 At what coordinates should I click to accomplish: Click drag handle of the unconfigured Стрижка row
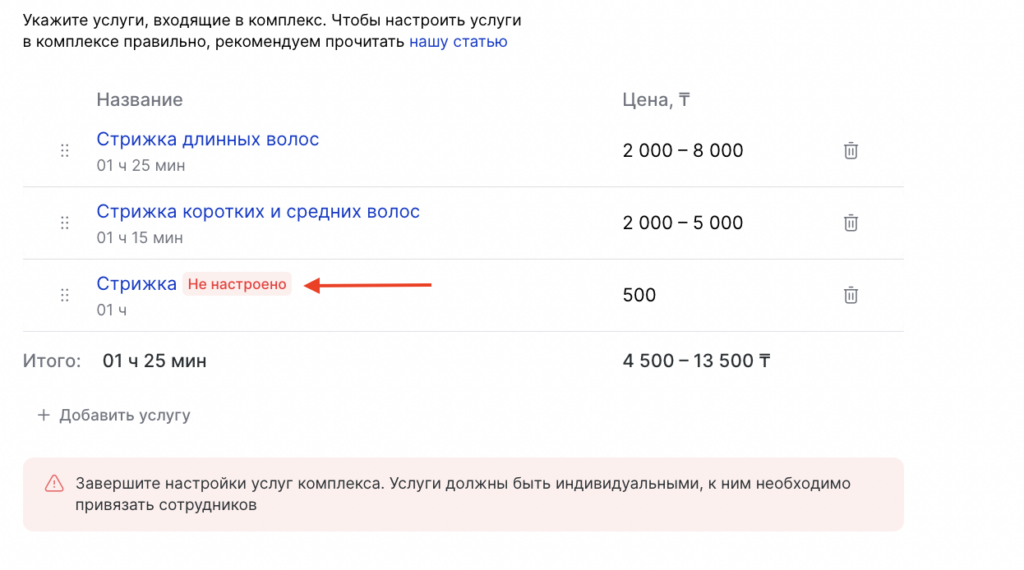pos(65,295)
